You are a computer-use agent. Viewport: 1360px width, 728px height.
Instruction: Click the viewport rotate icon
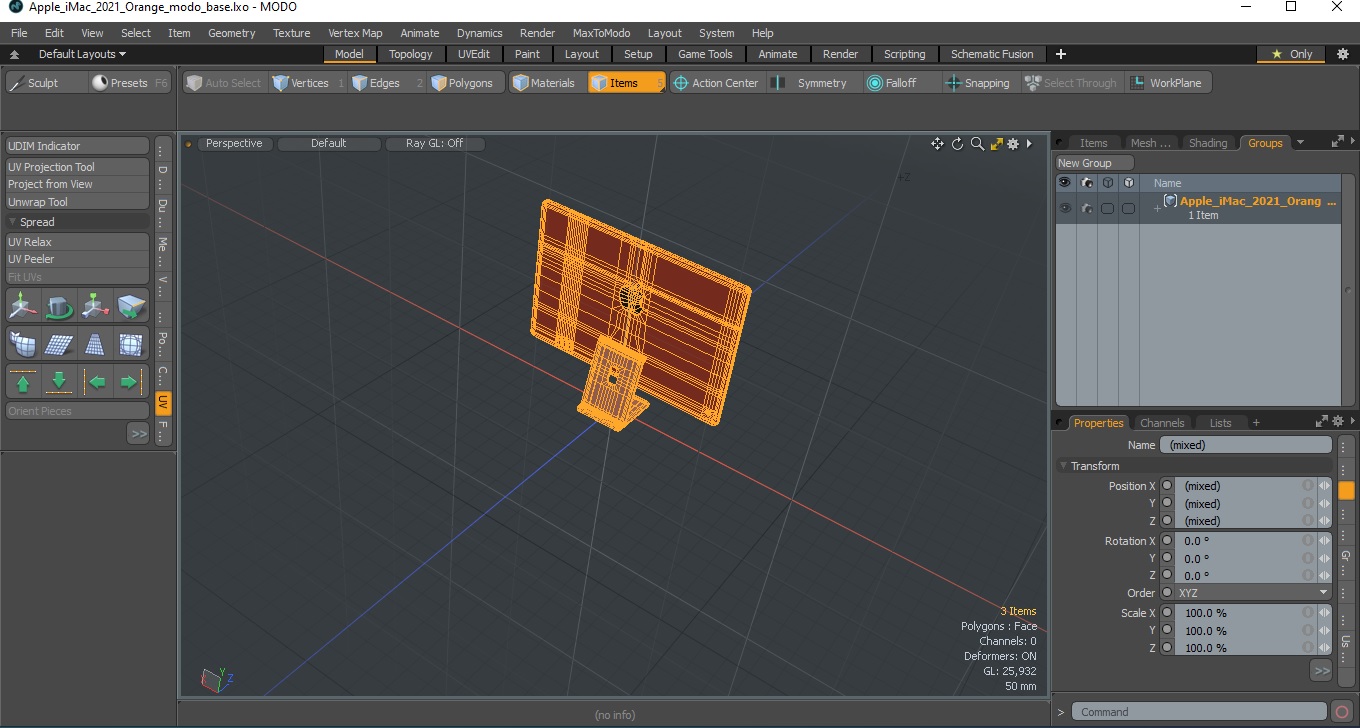coord(957,144)
